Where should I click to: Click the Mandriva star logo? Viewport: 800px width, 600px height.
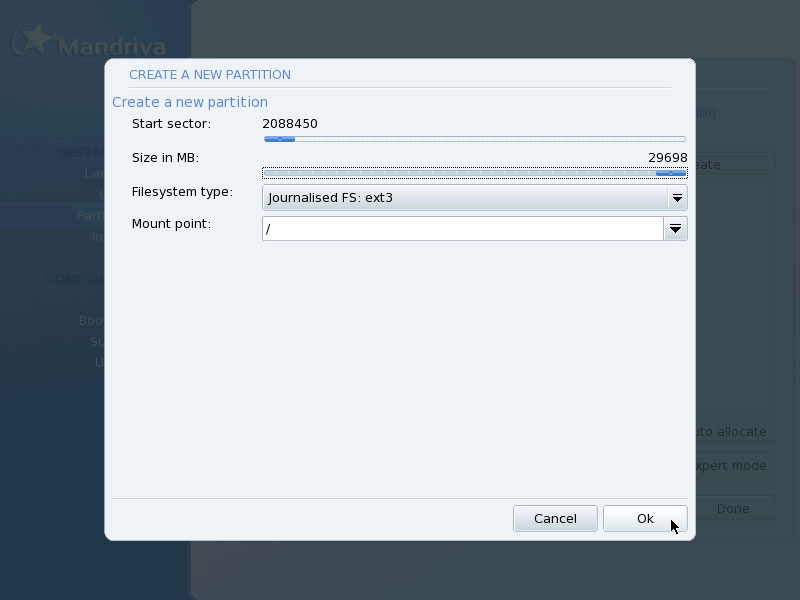pyautogui.click(x=33, y=39)
